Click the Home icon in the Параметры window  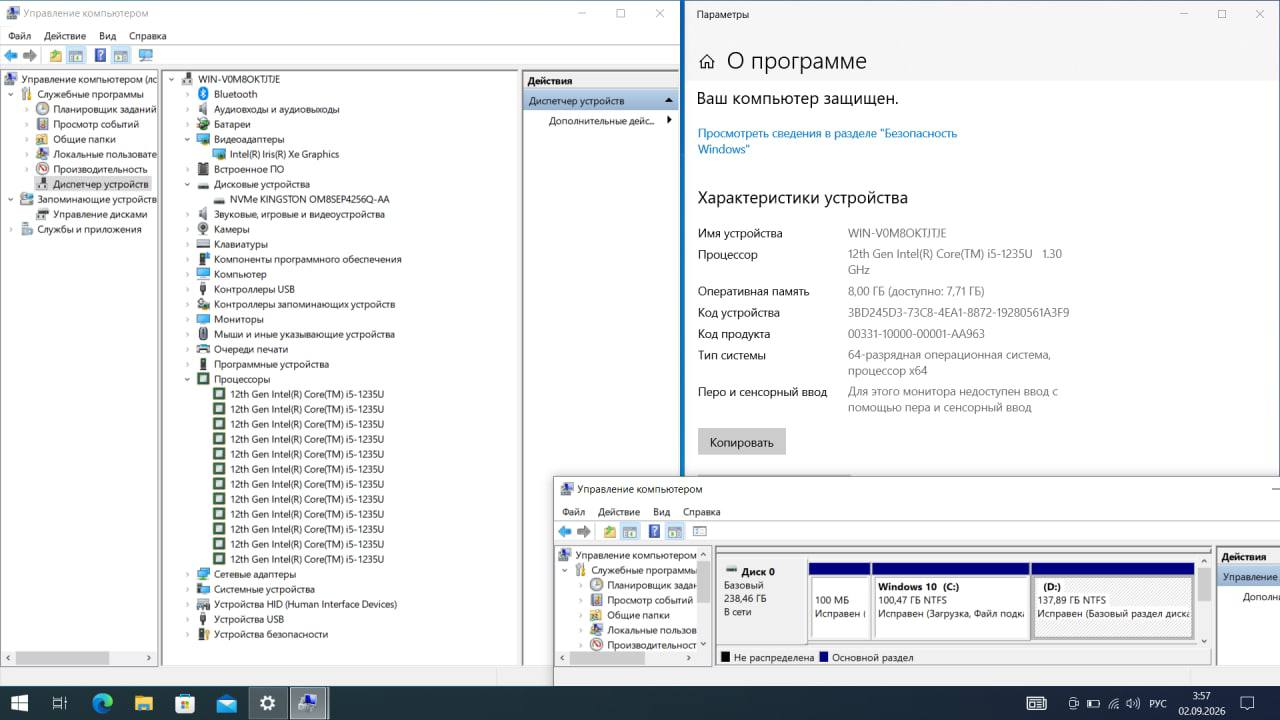tap(707, 62)
